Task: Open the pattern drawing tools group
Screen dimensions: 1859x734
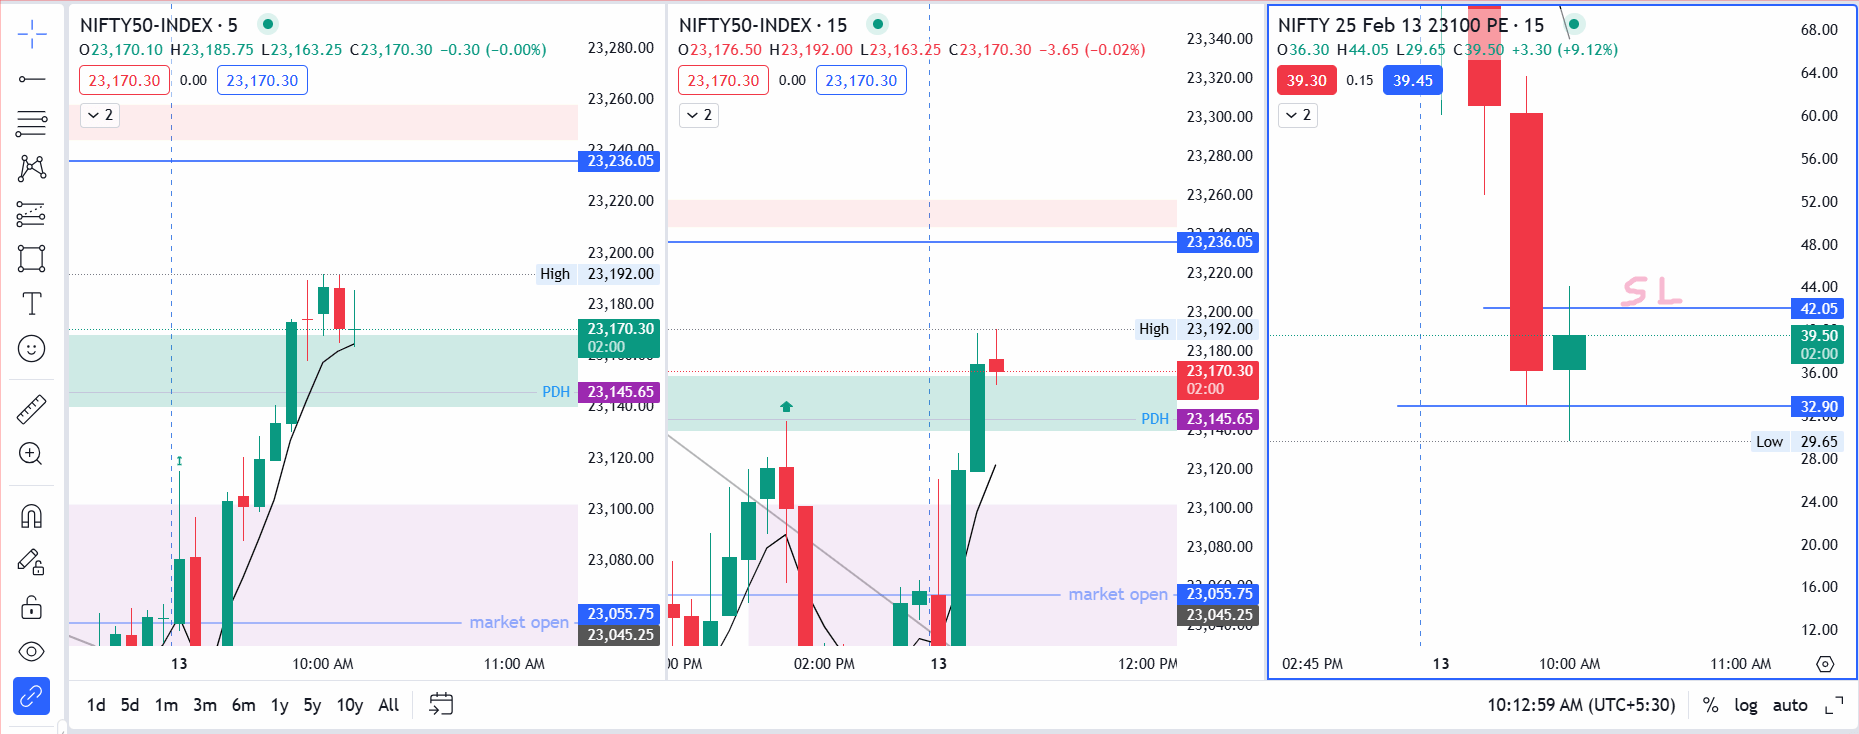Action: [31, 168]
